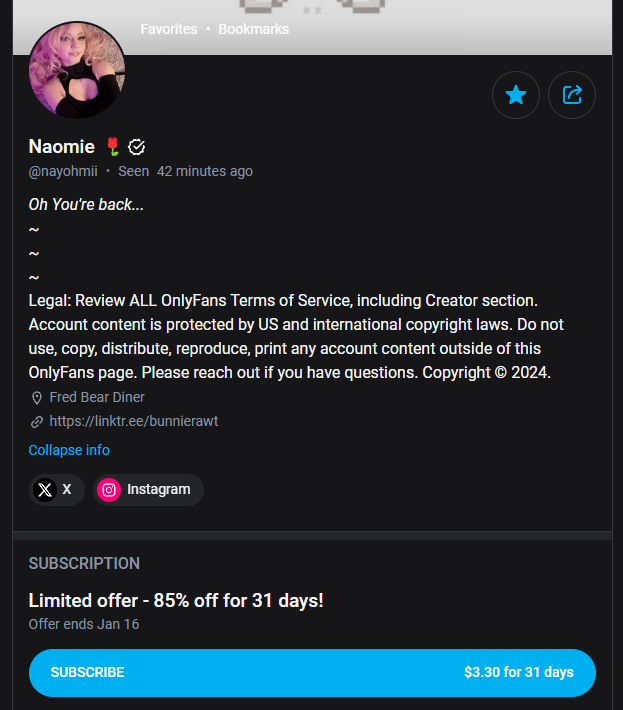
Task: Click the 'Seen 42 minutes ago' status
Action: tap(185, 171)
